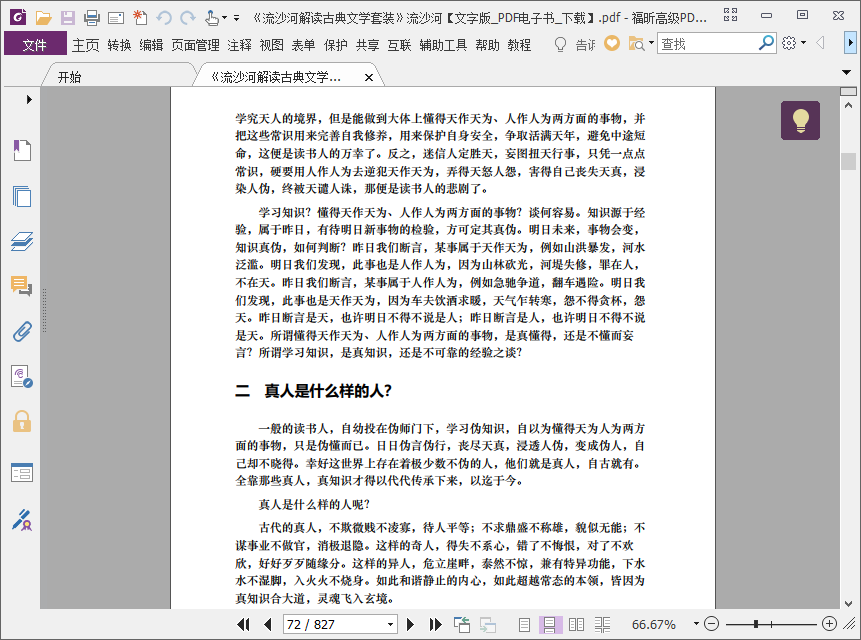Close the 流沙河解读古典文学 document tab
The image size is (861, 640).
click(x=369, y=77)
